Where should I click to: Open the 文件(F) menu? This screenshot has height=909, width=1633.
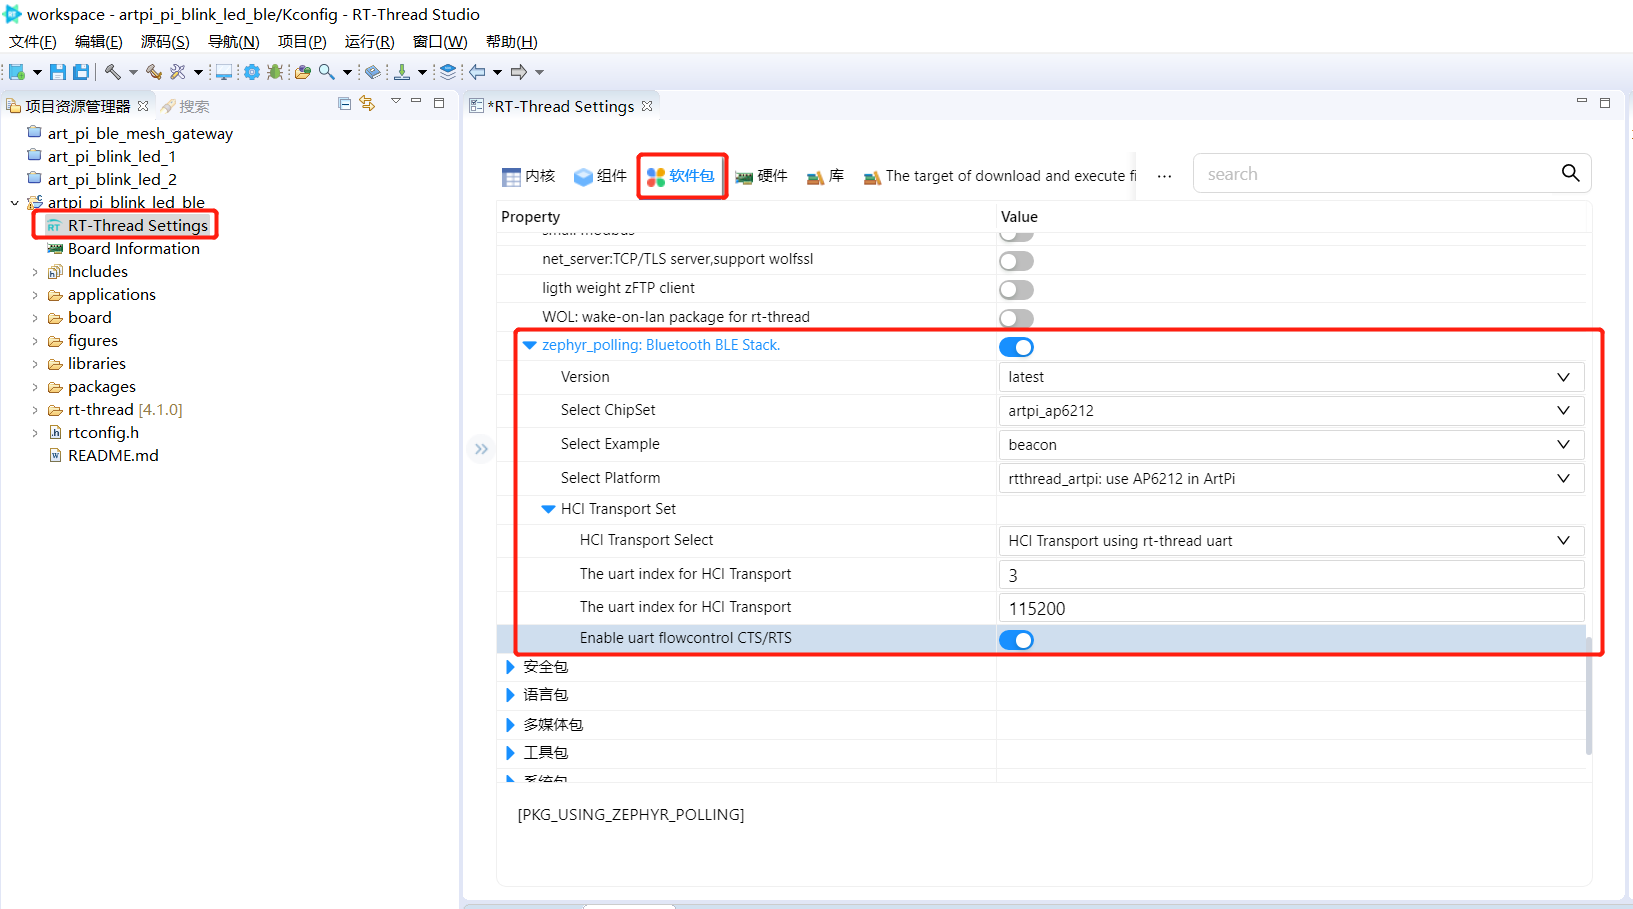tap(33, 41)
